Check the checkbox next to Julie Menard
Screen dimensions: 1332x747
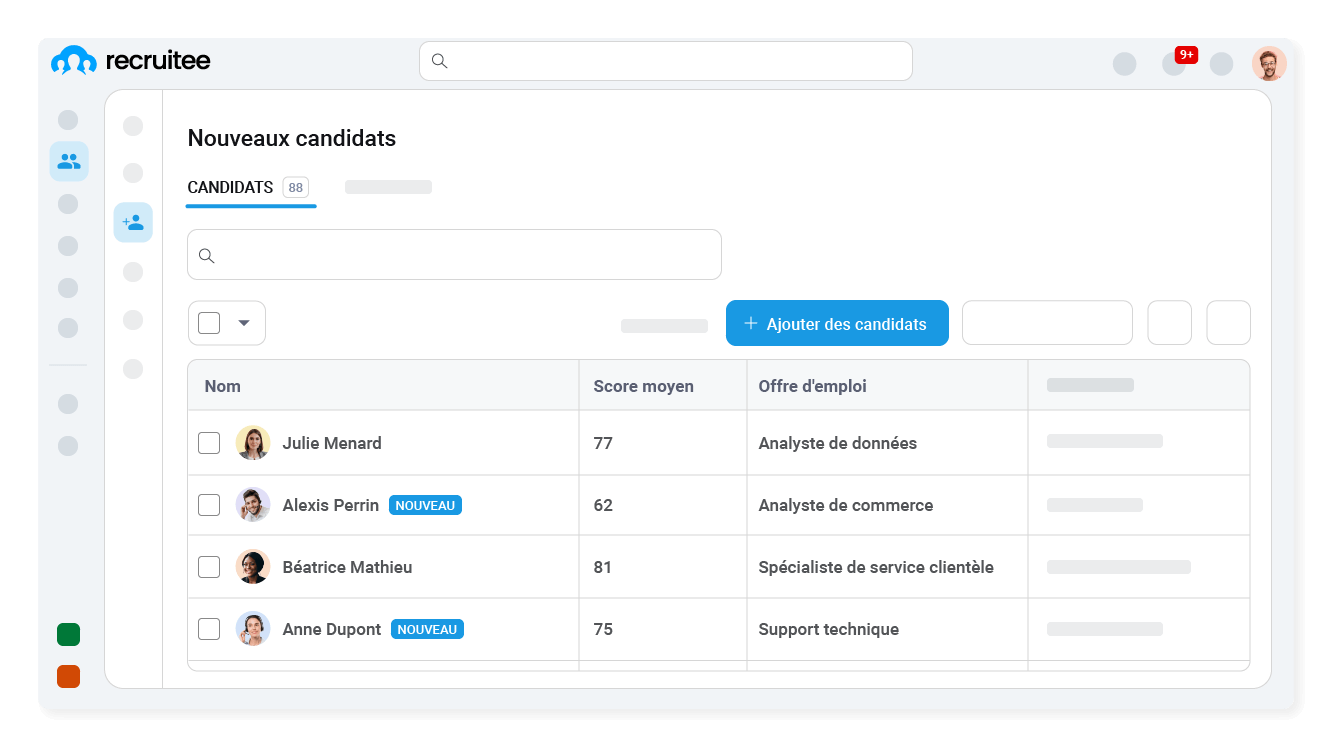(x=209, y=442)
